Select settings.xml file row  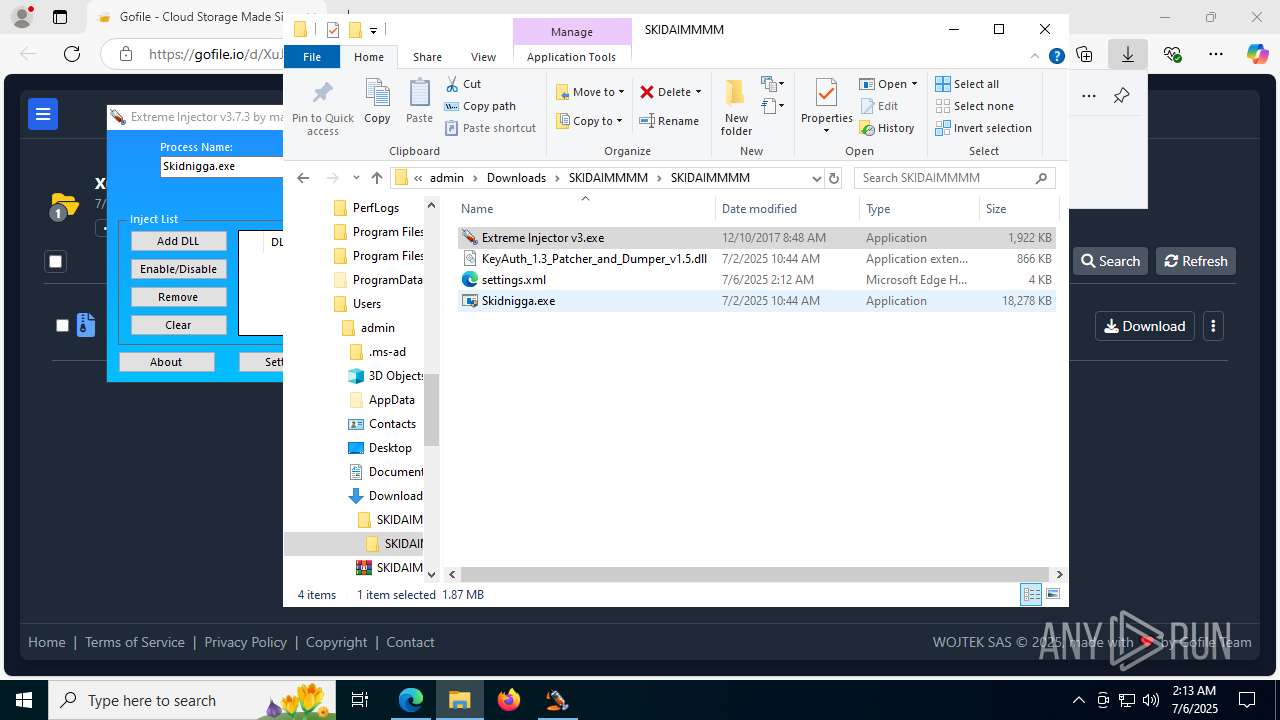[756, 280]
